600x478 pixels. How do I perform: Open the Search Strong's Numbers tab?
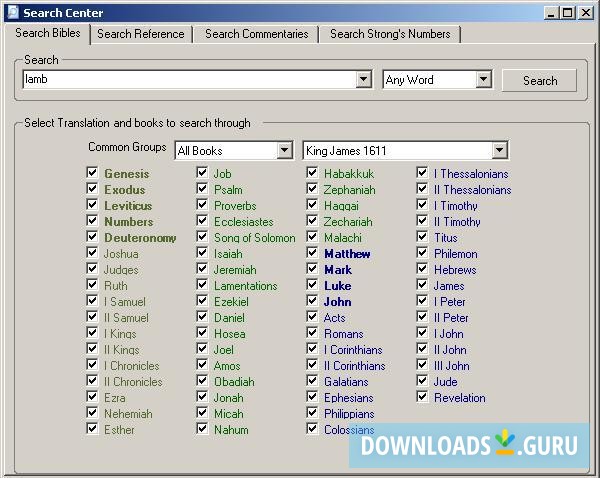click(x=390, y=34)
